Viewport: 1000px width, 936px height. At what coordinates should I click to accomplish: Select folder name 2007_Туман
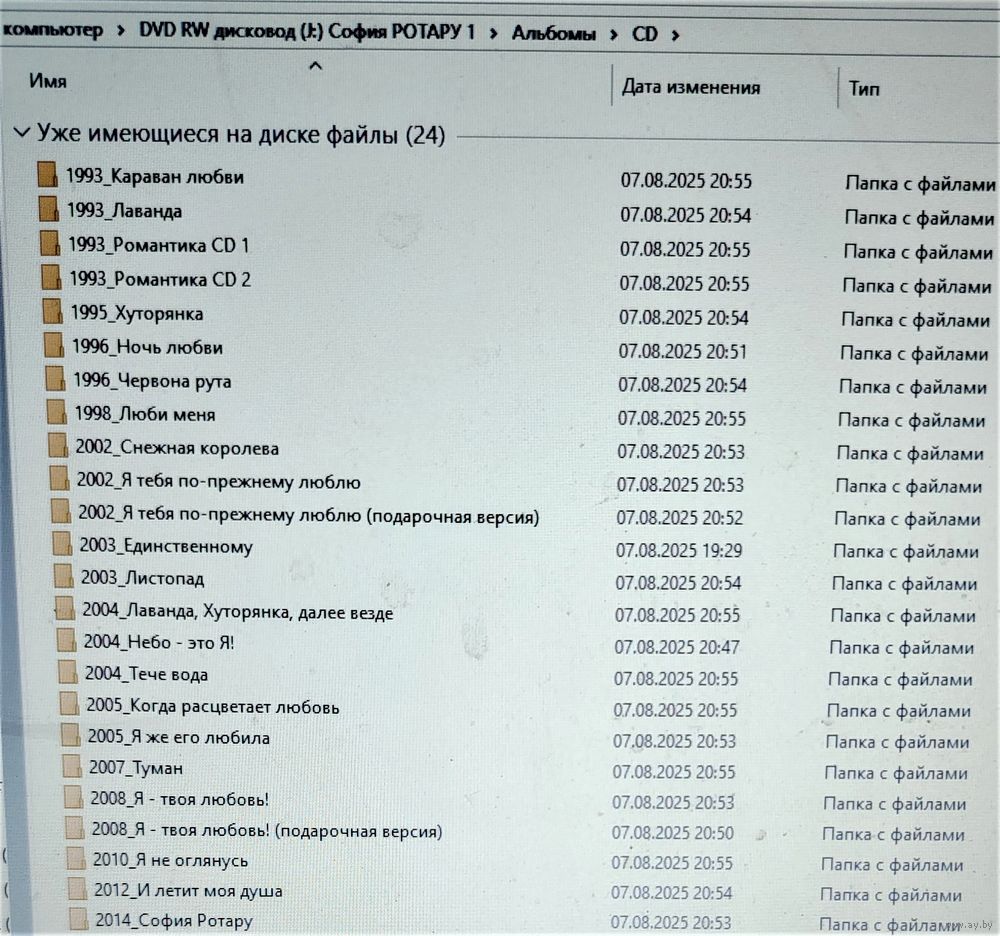tap(136, 767)
